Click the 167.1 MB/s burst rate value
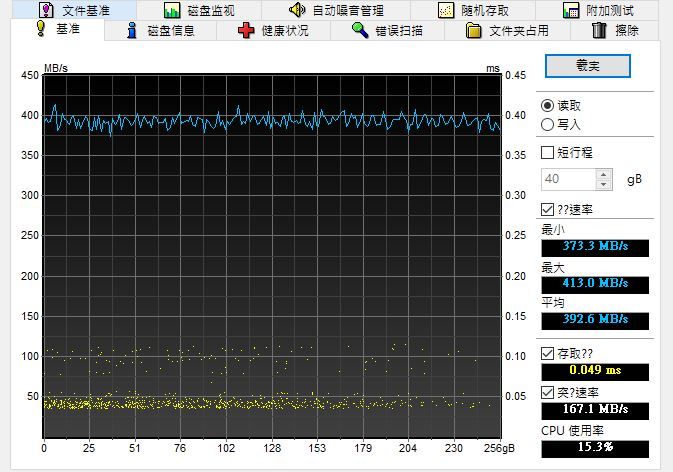 click(595, 410)
